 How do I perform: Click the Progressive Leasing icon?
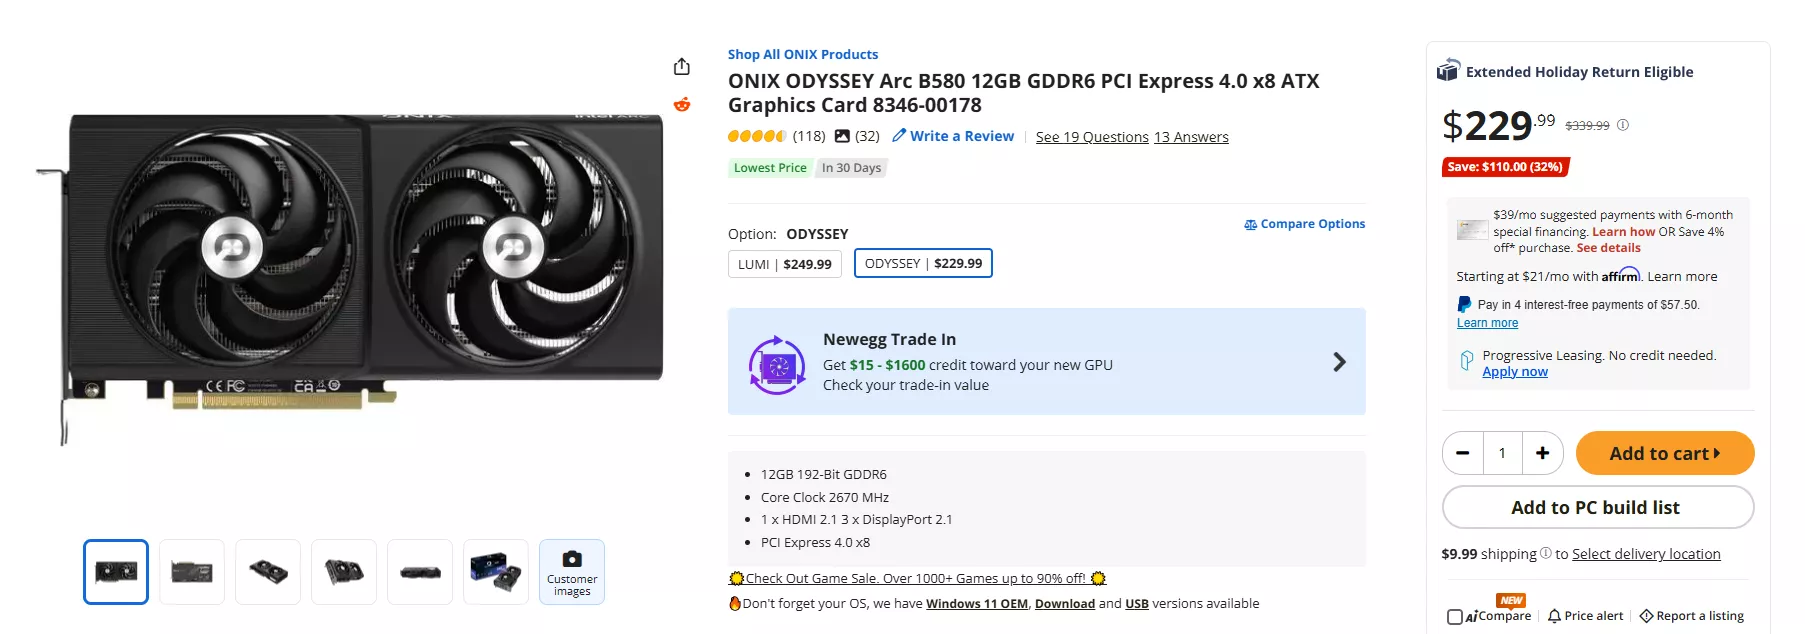1467,358
